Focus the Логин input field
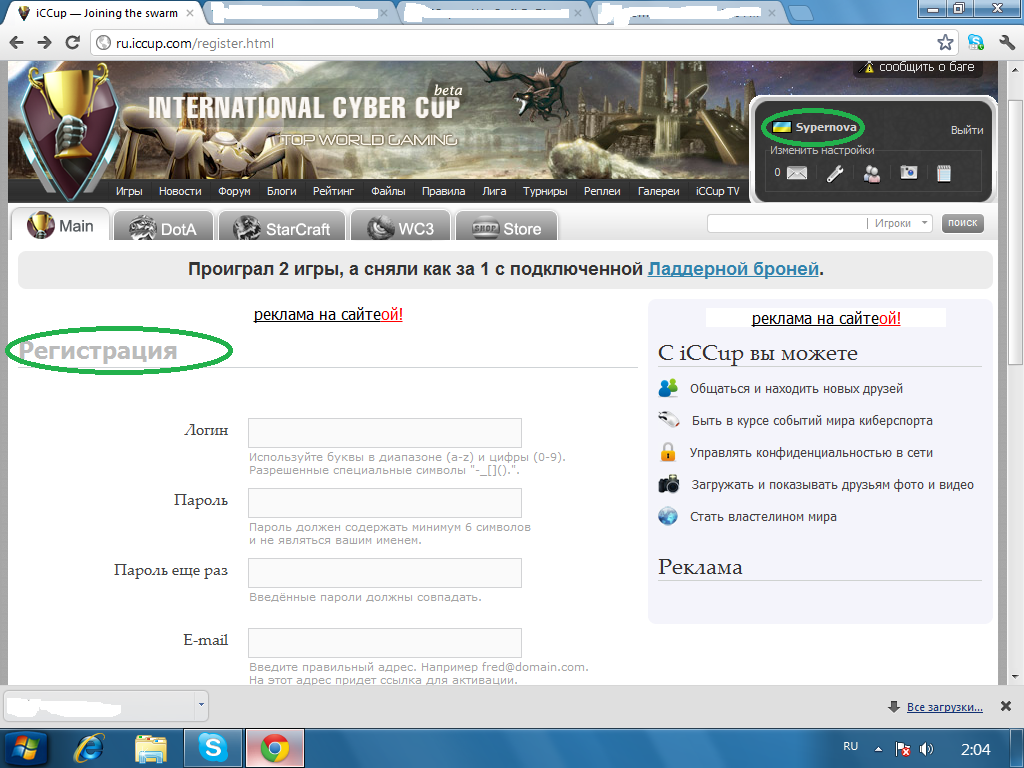The image size is (1024, 768). [x=385, y=432]
